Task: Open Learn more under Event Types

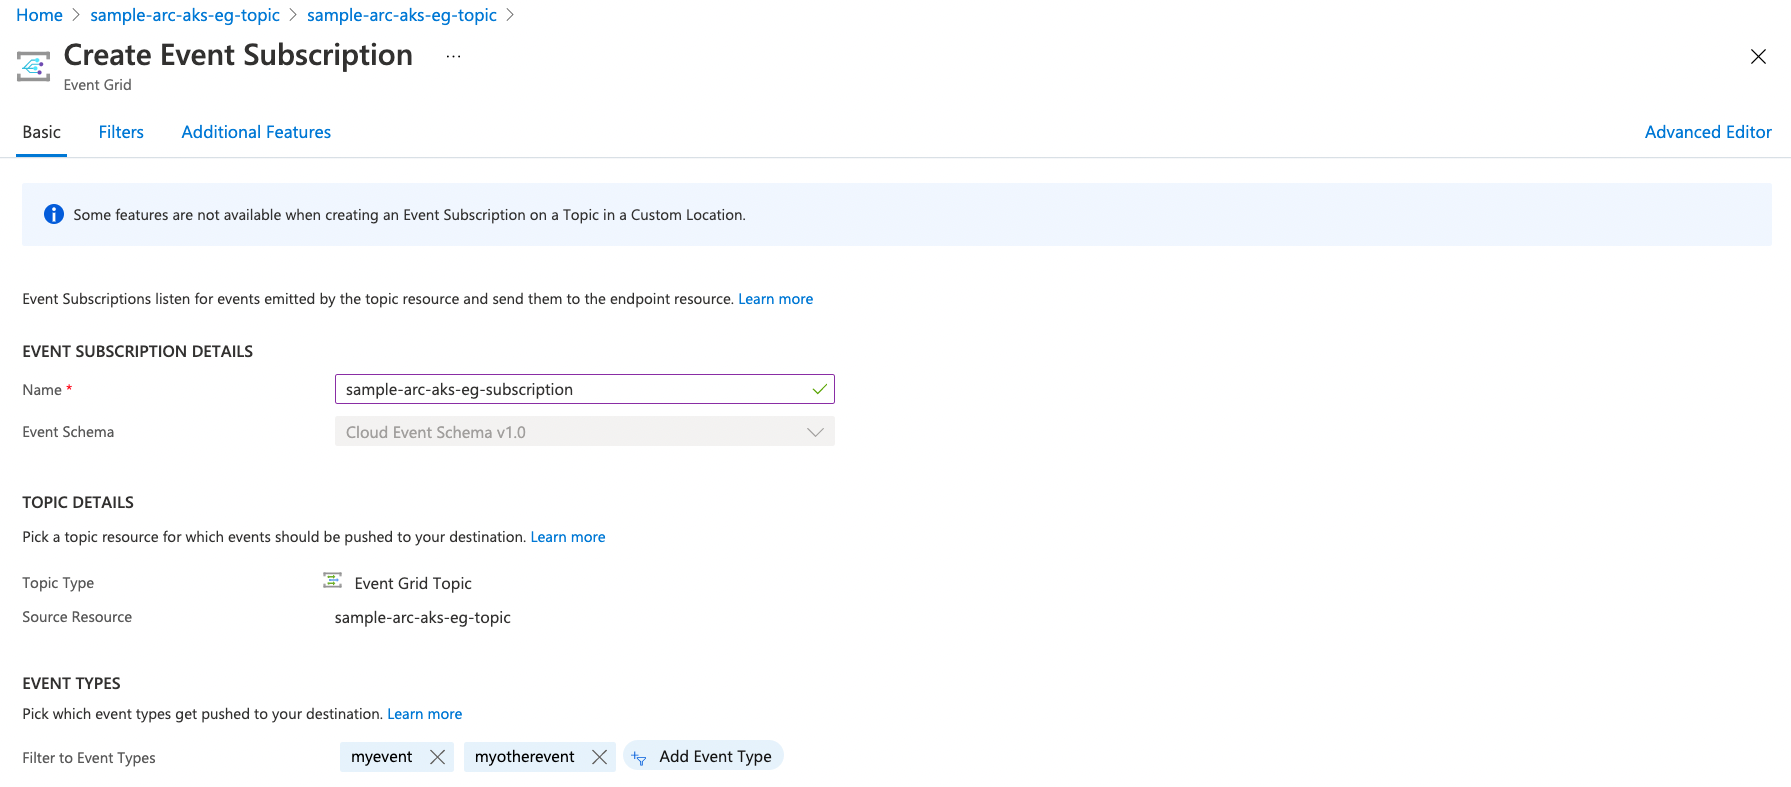Action: point(425,714)
